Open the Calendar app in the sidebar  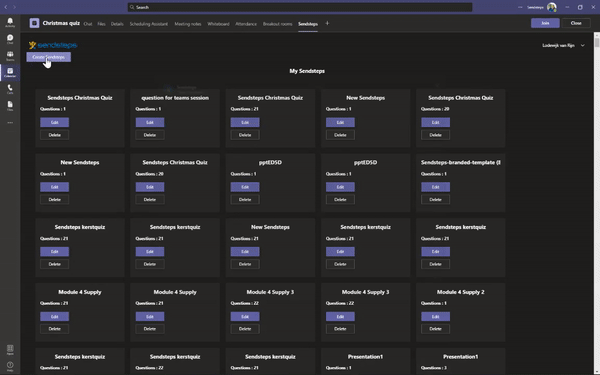[x=10, y=72]
